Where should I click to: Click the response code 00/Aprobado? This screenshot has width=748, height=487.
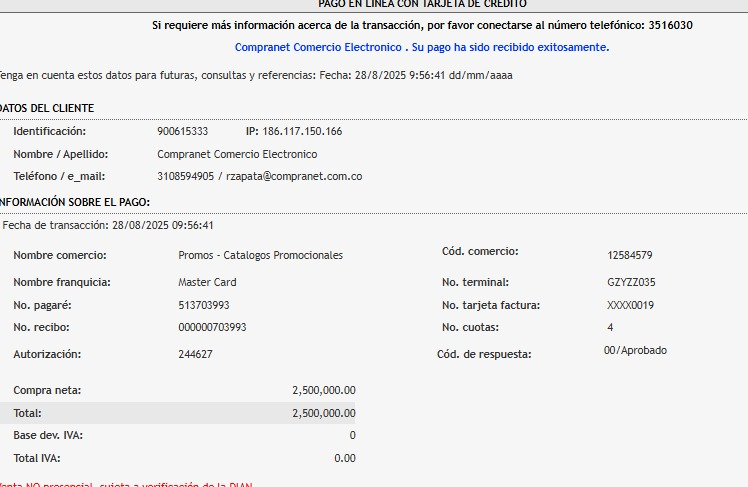point(635,351)
